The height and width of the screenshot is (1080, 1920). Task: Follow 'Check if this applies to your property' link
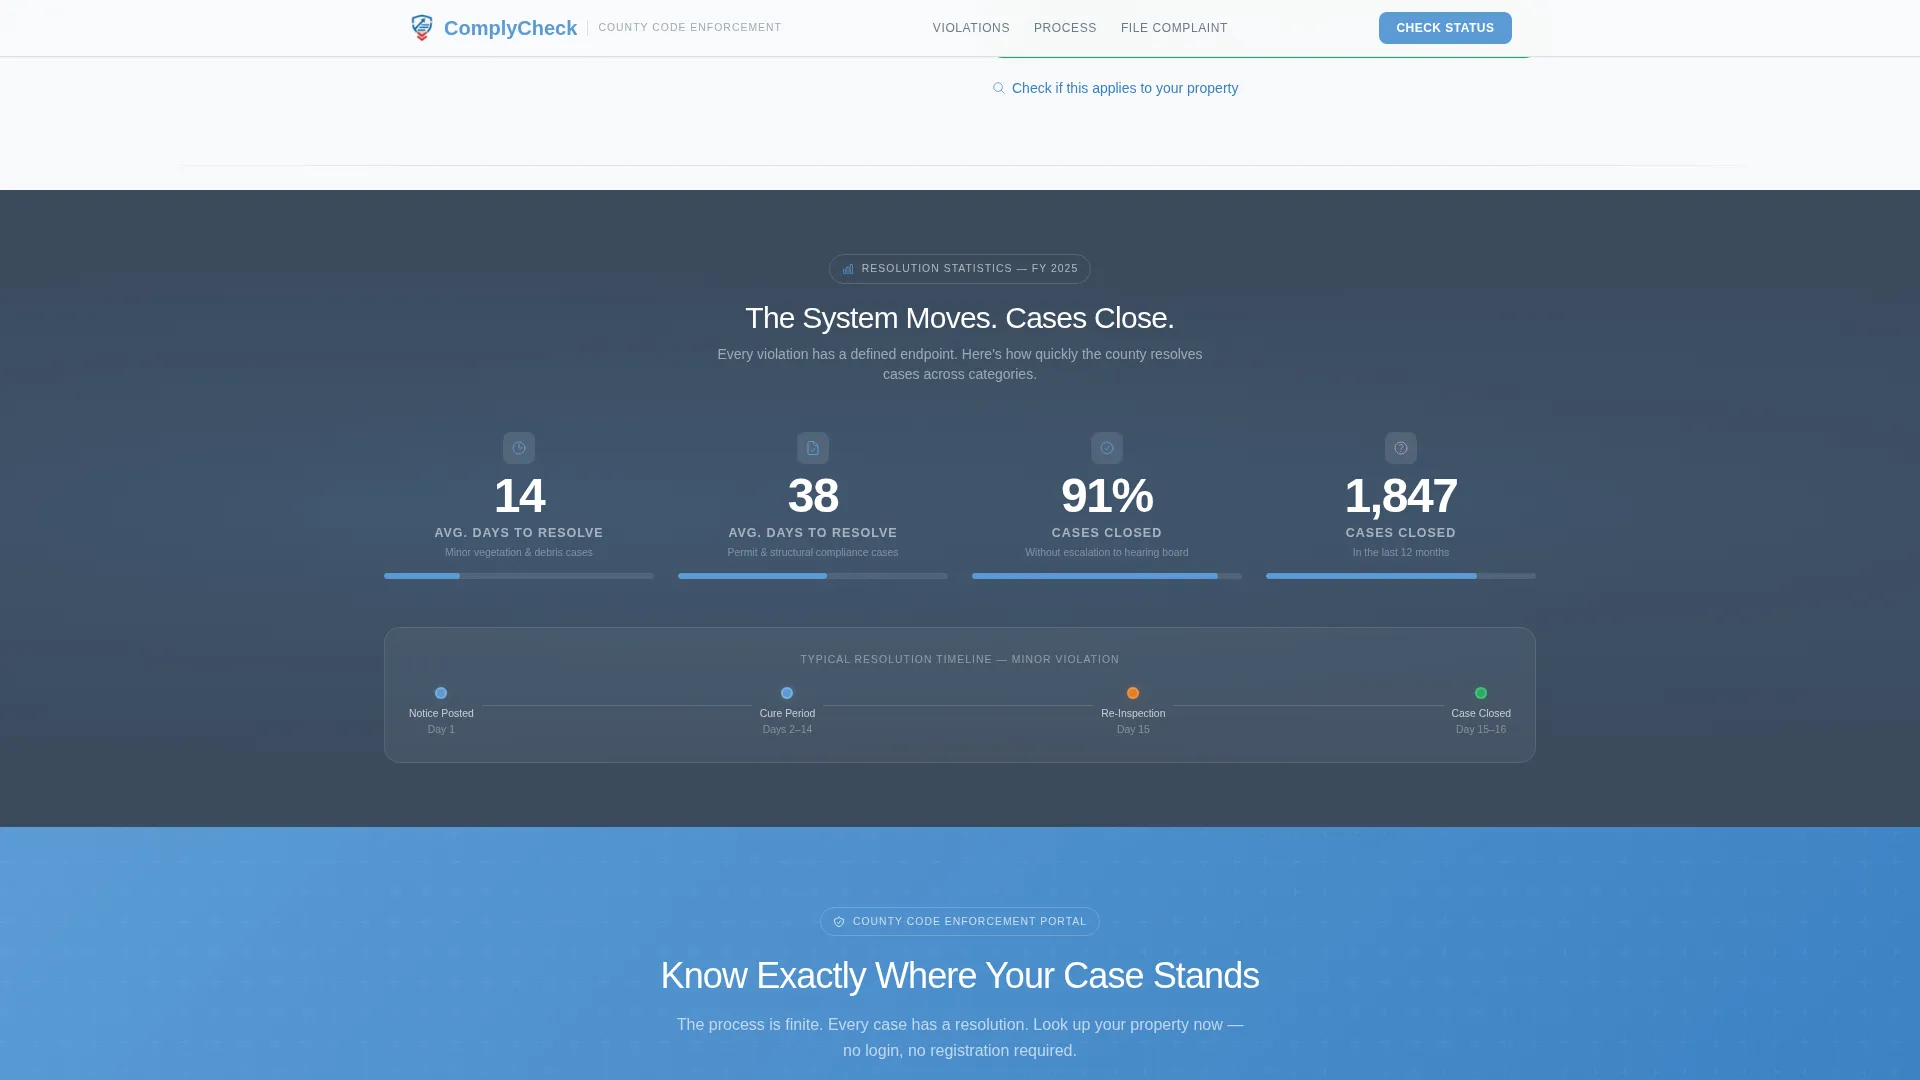1125,88
